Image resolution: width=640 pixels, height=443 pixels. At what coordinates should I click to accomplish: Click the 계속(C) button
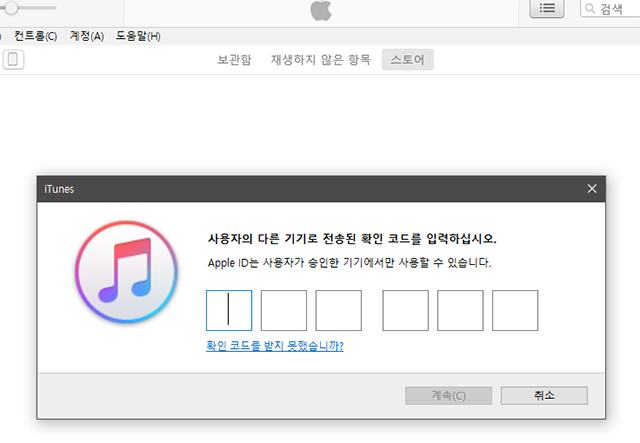[x=448, y=396]
